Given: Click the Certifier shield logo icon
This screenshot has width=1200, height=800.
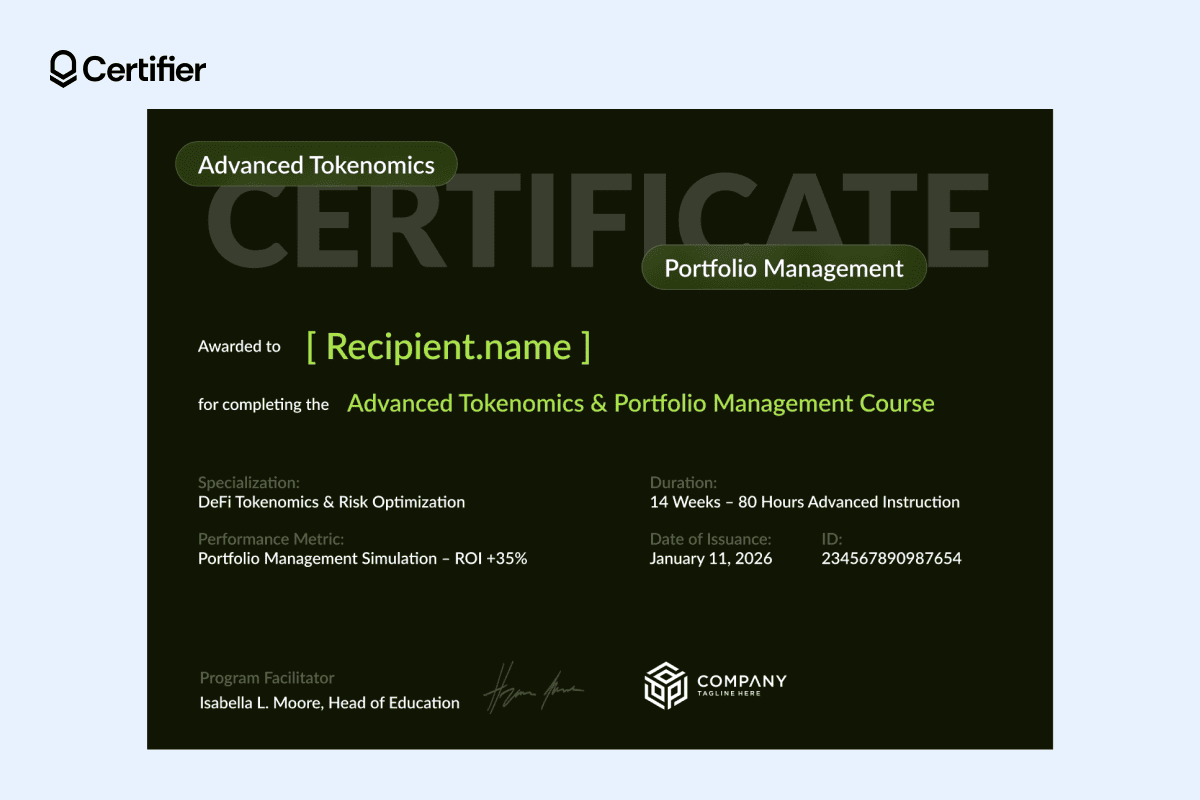Looking at the screenshot, I should point(62,68).
